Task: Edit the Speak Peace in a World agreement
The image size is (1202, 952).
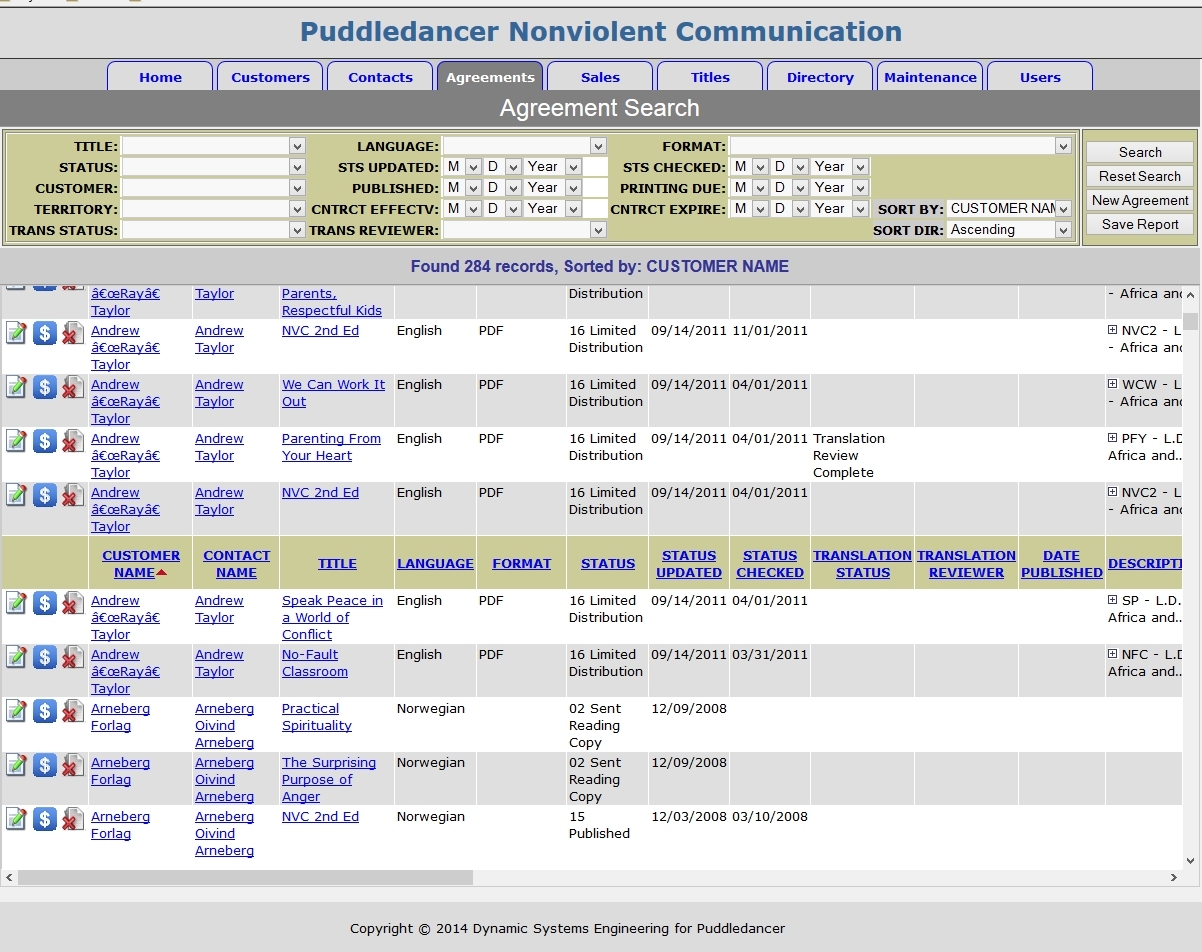Action: (x=16, y=603)
